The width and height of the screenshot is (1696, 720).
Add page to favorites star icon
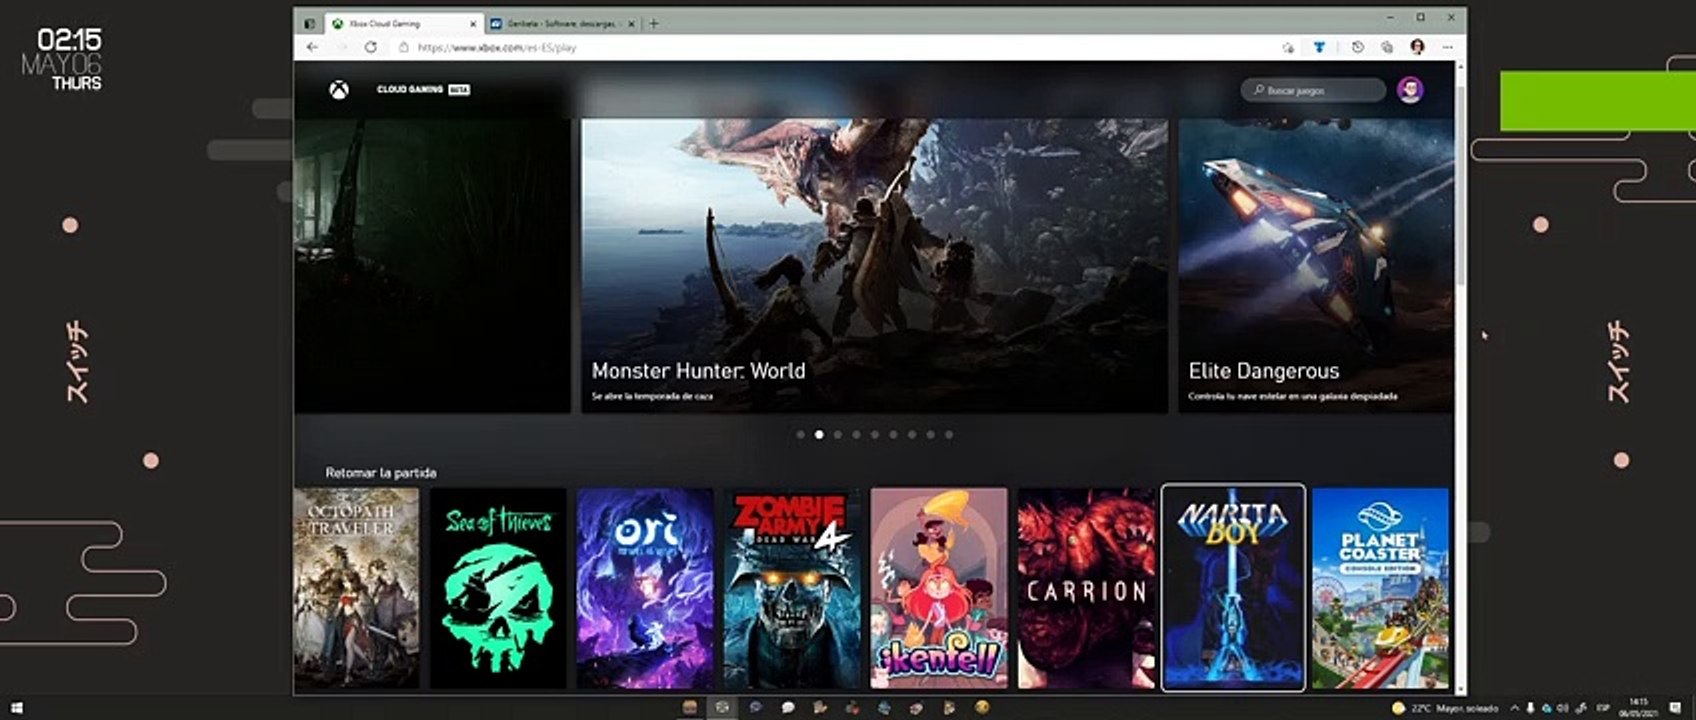pyautogui.click(x=1288, y=47)
